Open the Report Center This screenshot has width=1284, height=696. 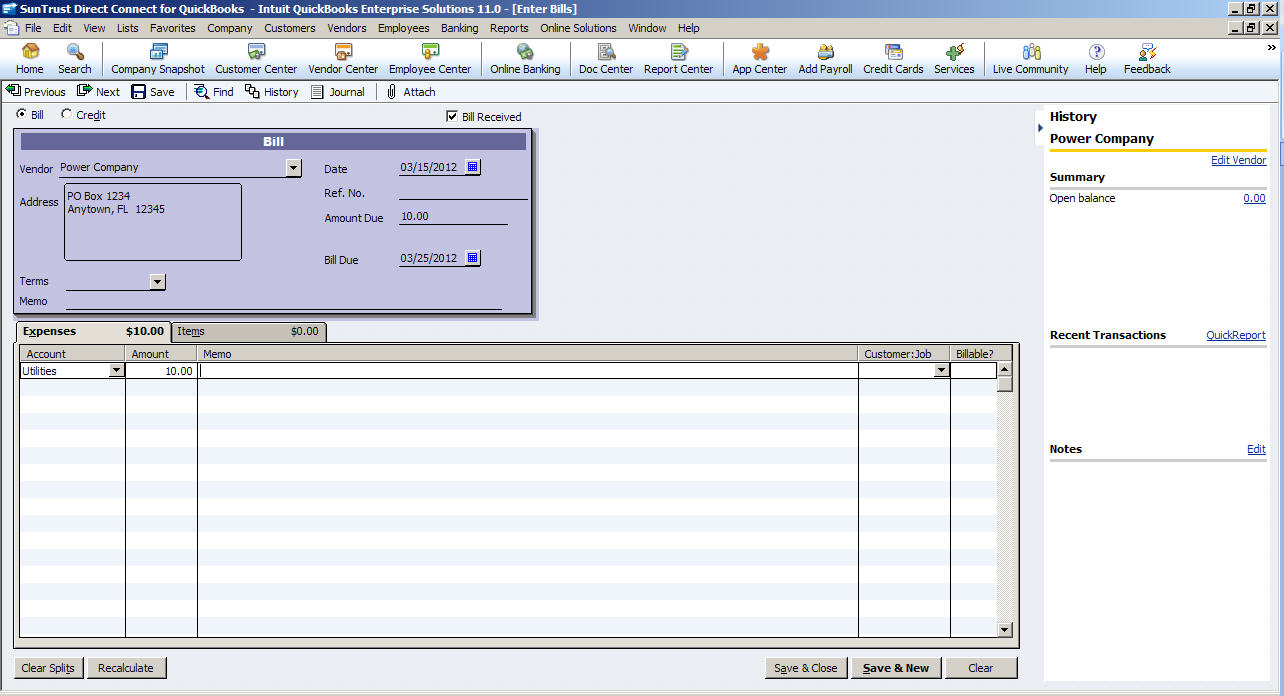click(679, 59)
